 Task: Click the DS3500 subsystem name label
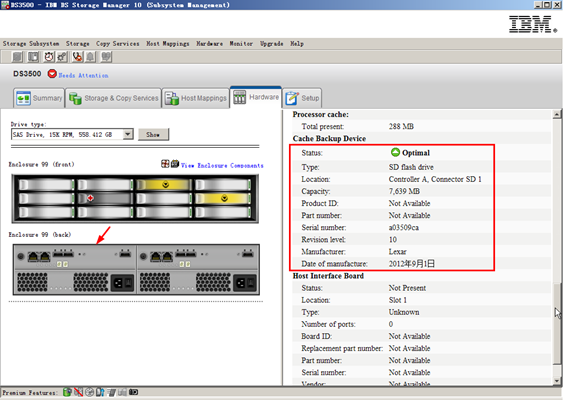coord(27,74)
